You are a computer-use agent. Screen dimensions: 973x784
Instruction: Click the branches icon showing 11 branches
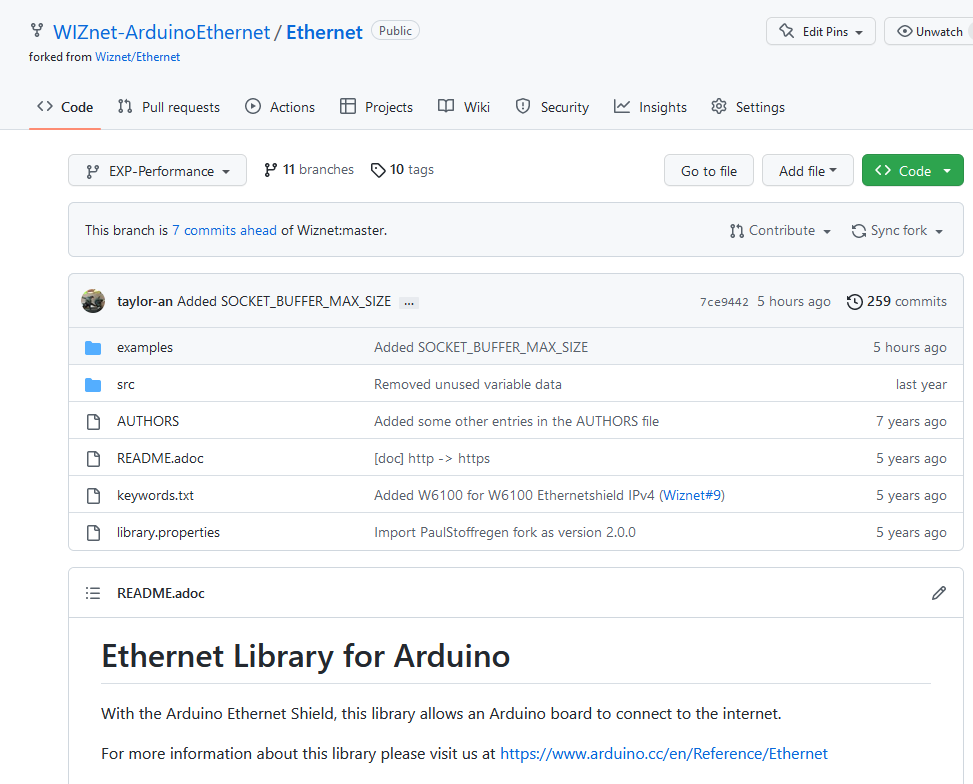coord(270,170)
